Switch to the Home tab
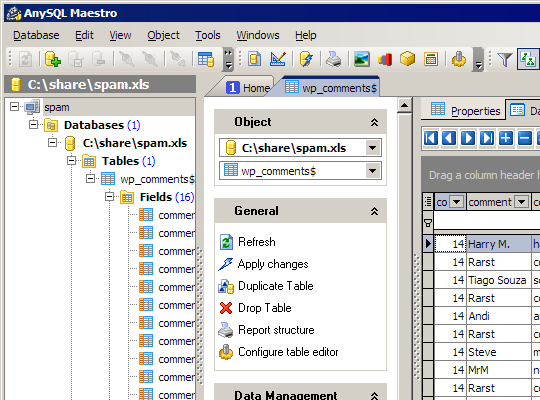The width and height of the screenshot is (540, 400). coord(248,88)
